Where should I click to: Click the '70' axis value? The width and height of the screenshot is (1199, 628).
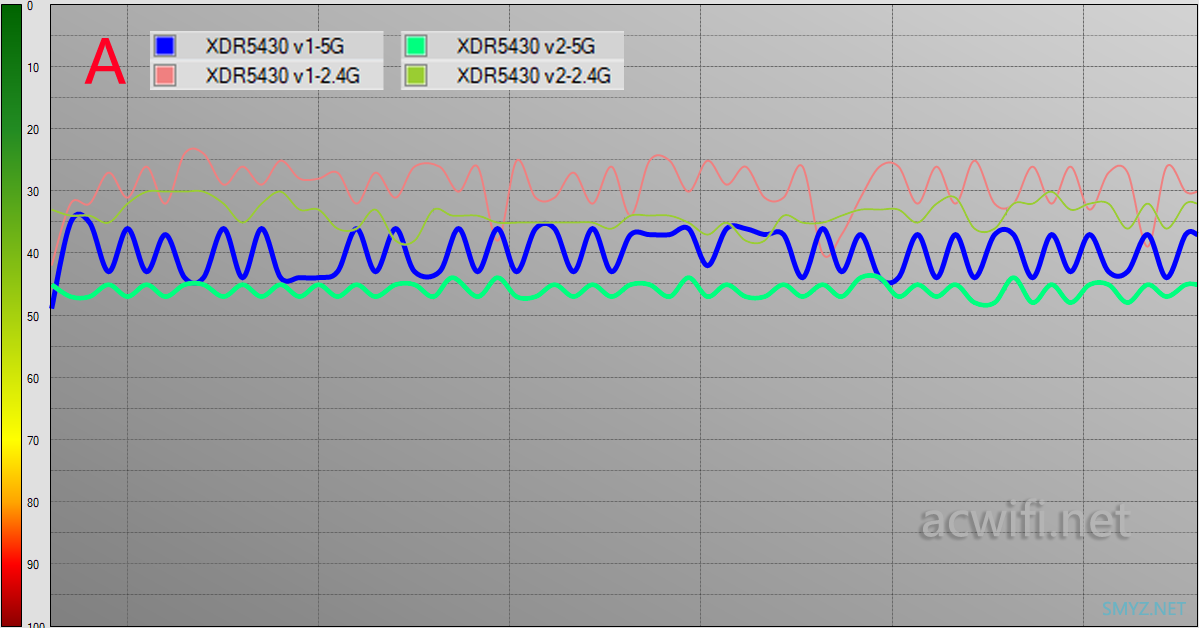(33, 440)
